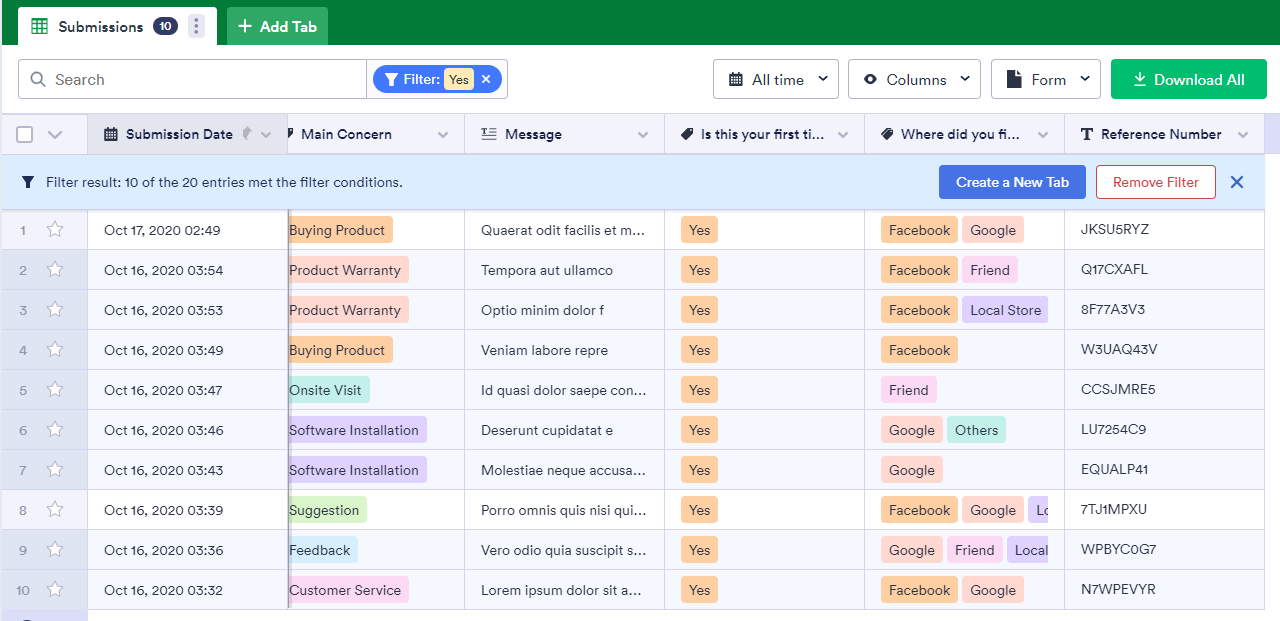Switch to the Submissions tab

point(100,27)
